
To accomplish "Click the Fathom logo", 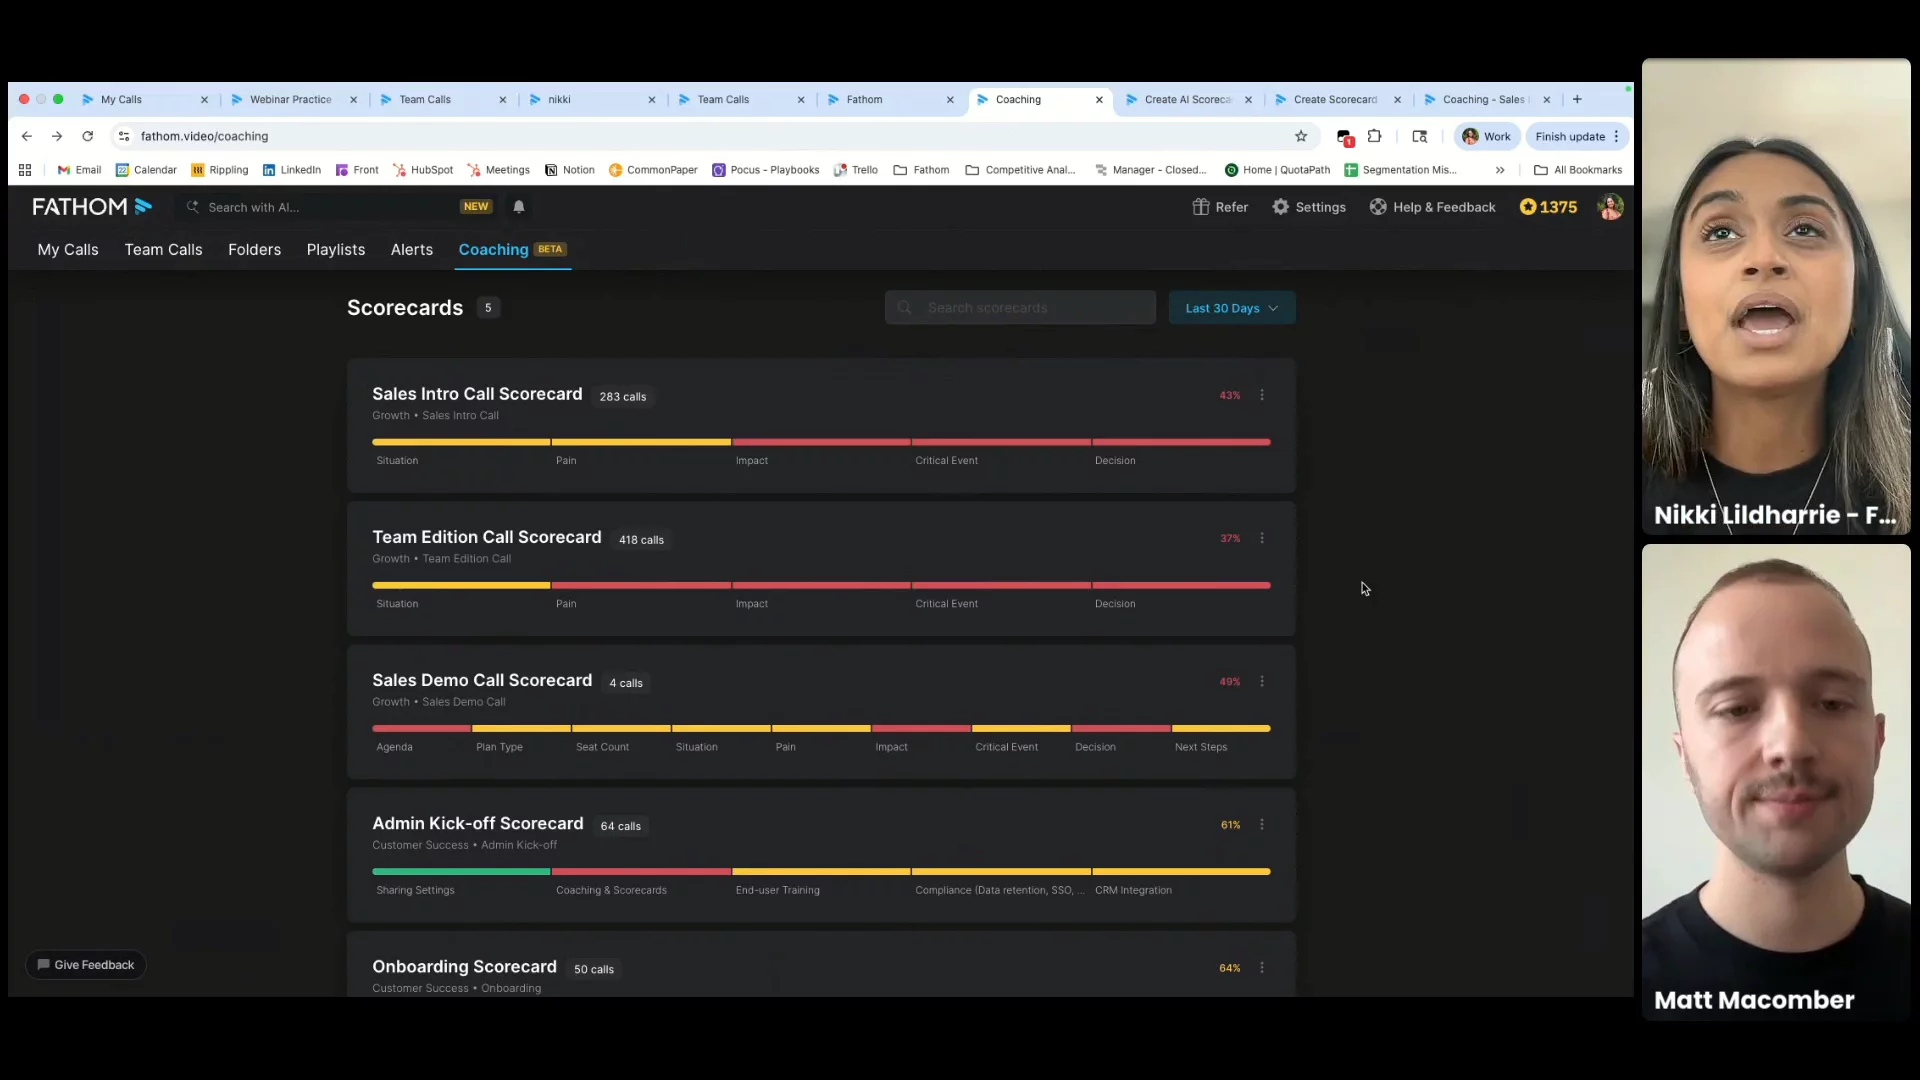I will tap(91, 207).
